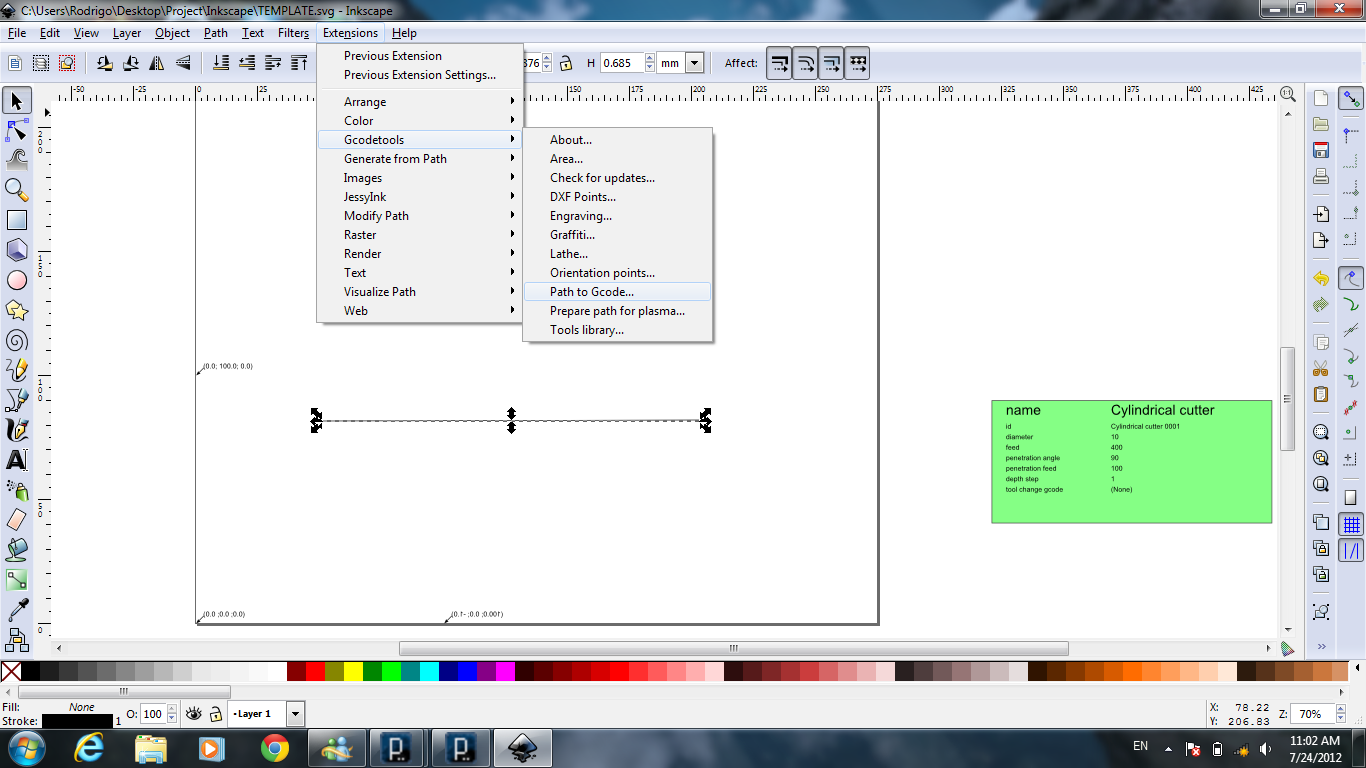Select the Node edit tool
The width and height of the screenshot is (1366, 768).
coord(17,130)
